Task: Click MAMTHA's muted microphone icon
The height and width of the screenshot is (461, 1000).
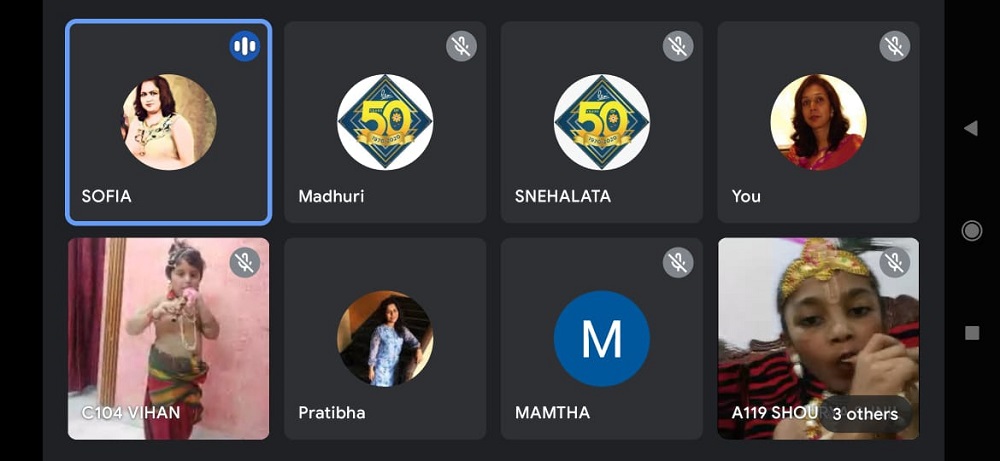Action: tap(678, 262)
